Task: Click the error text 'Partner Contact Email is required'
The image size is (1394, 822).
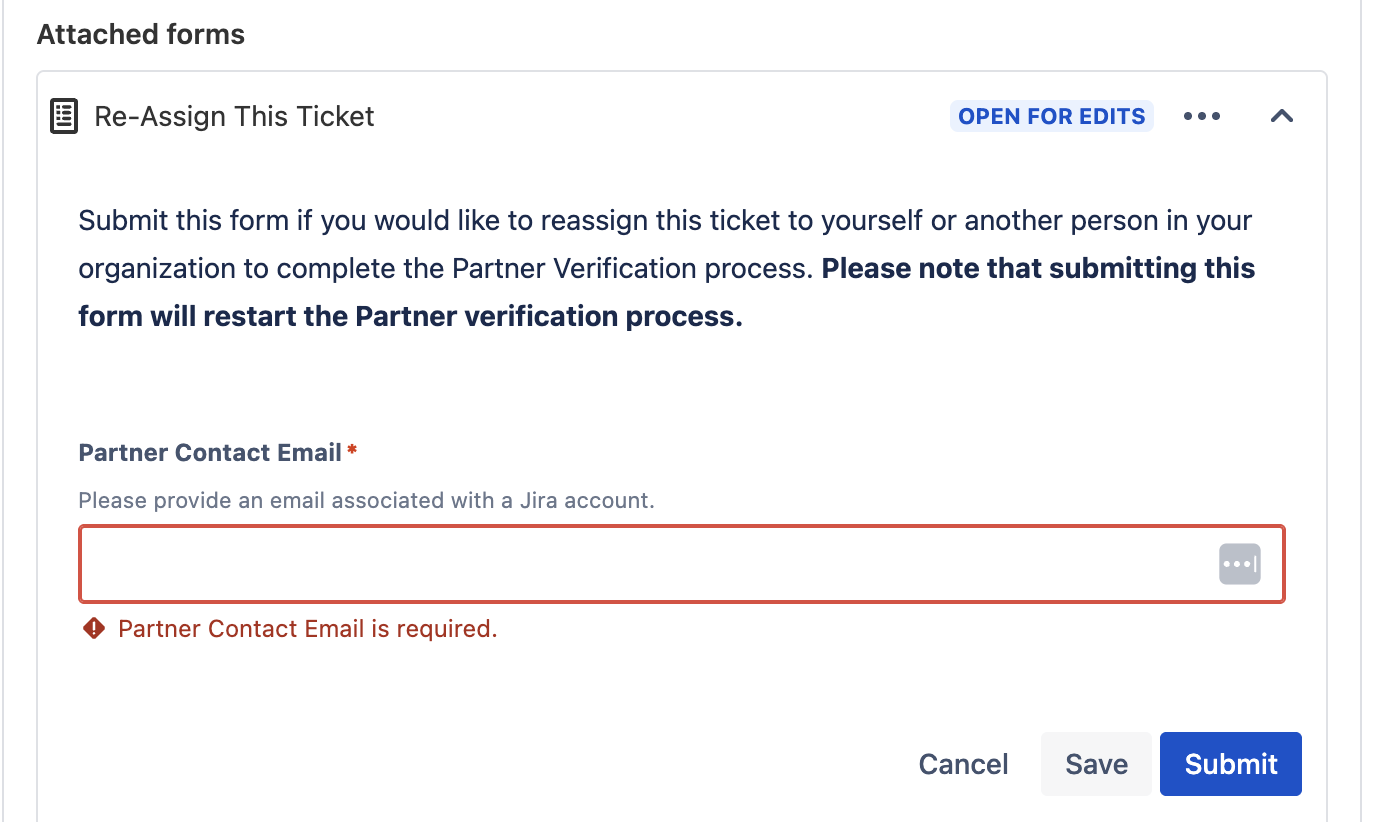Action: pos(307,628)
